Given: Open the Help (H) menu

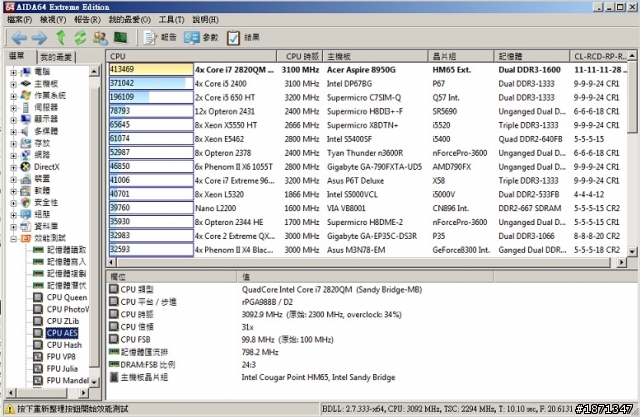Looking at the screenshot, I should 205,20.
